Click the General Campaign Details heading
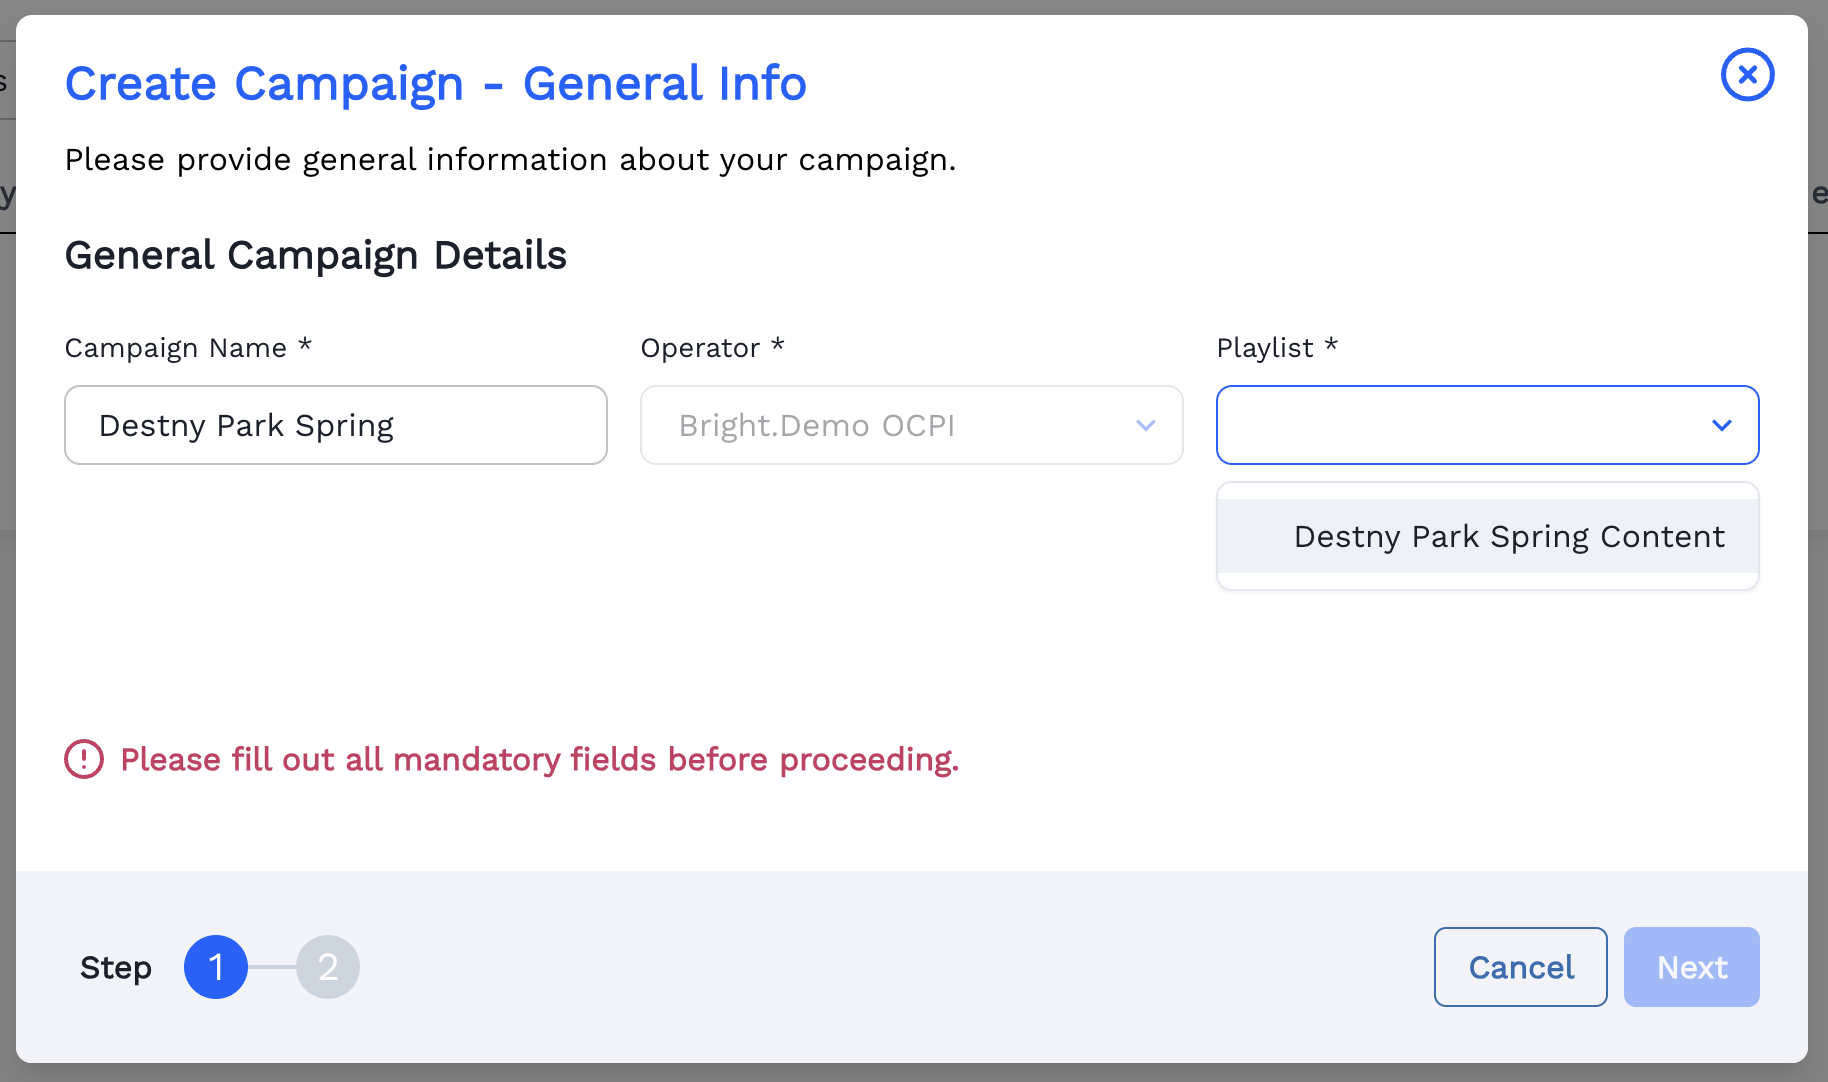Image resolution: width=1828 pixels, height=1082 pixels. point(315,255)
